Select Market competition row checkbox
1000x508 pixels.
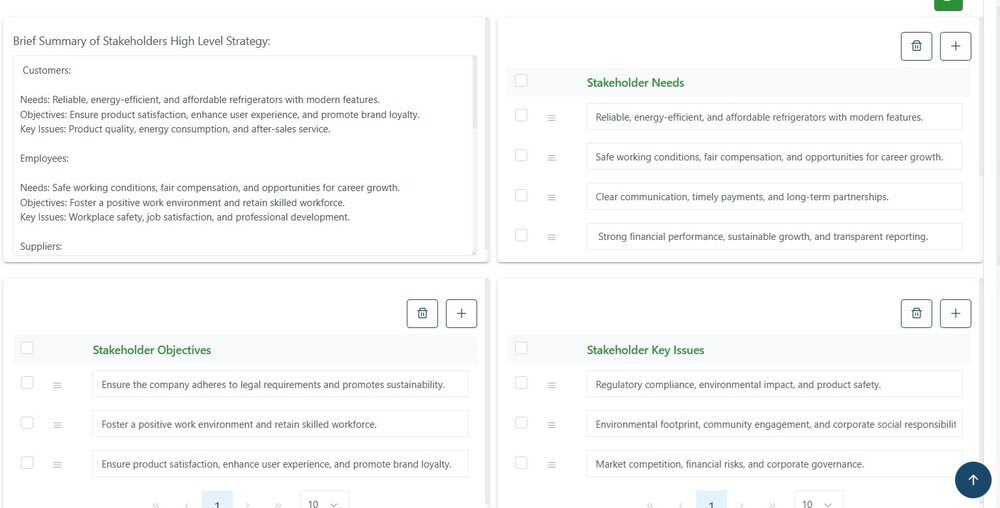pos(521,463)
